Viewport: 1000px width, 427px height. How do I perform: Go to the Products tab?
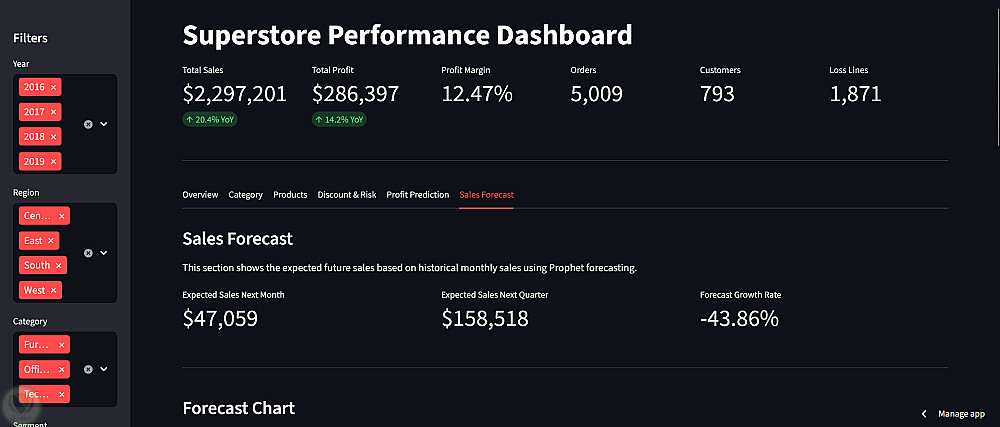click(290, 195)
